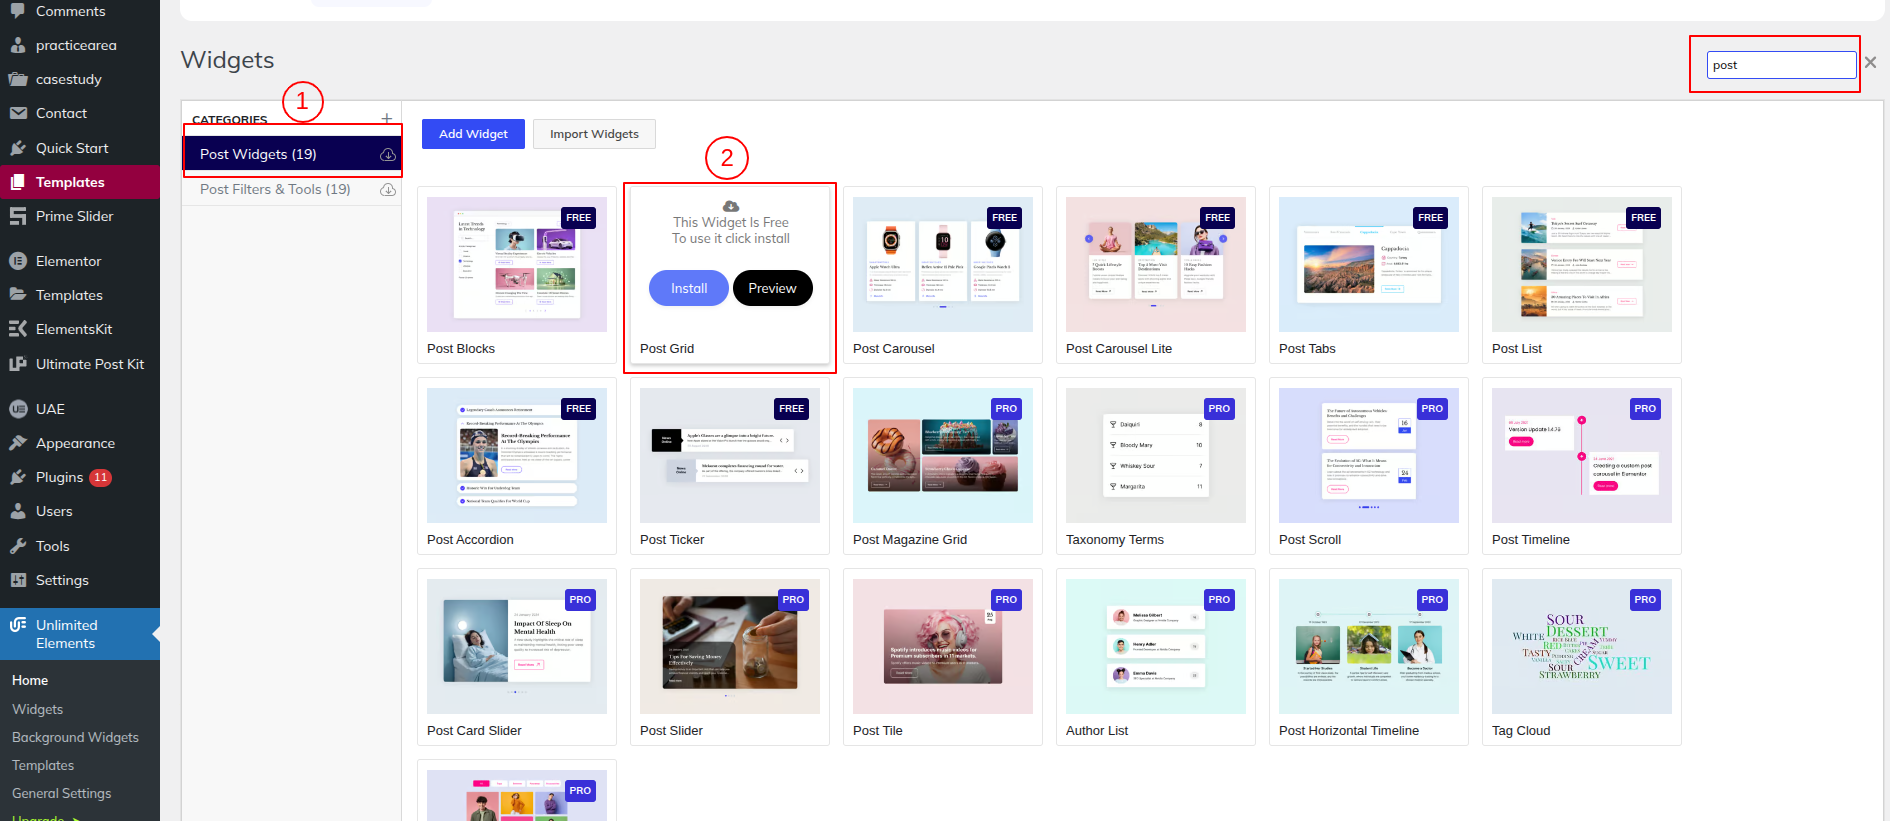Open the Author List widget thumbnail
The image size is (1890, 821).
click(x=1156, y=646)
